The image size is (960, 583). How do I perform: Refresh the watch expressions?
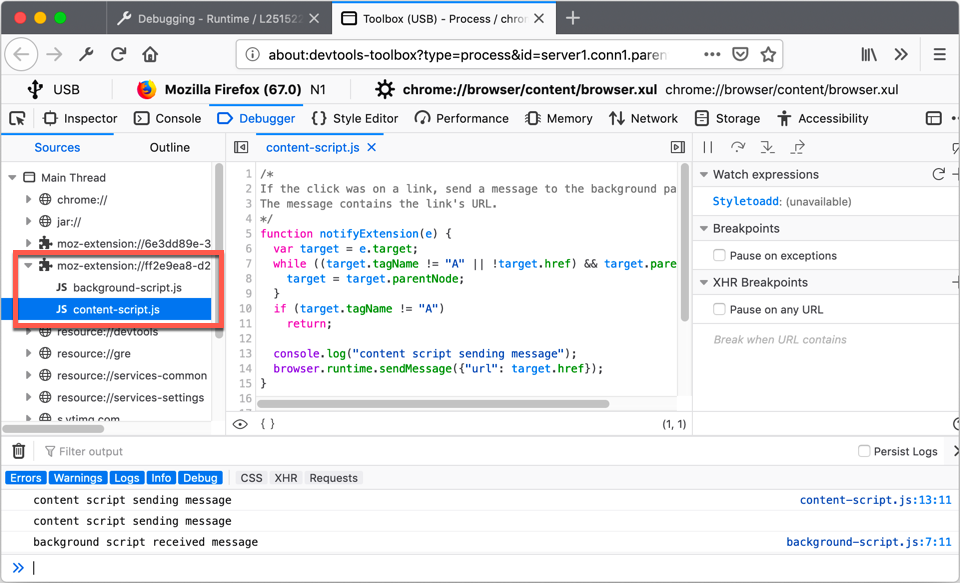936,173
